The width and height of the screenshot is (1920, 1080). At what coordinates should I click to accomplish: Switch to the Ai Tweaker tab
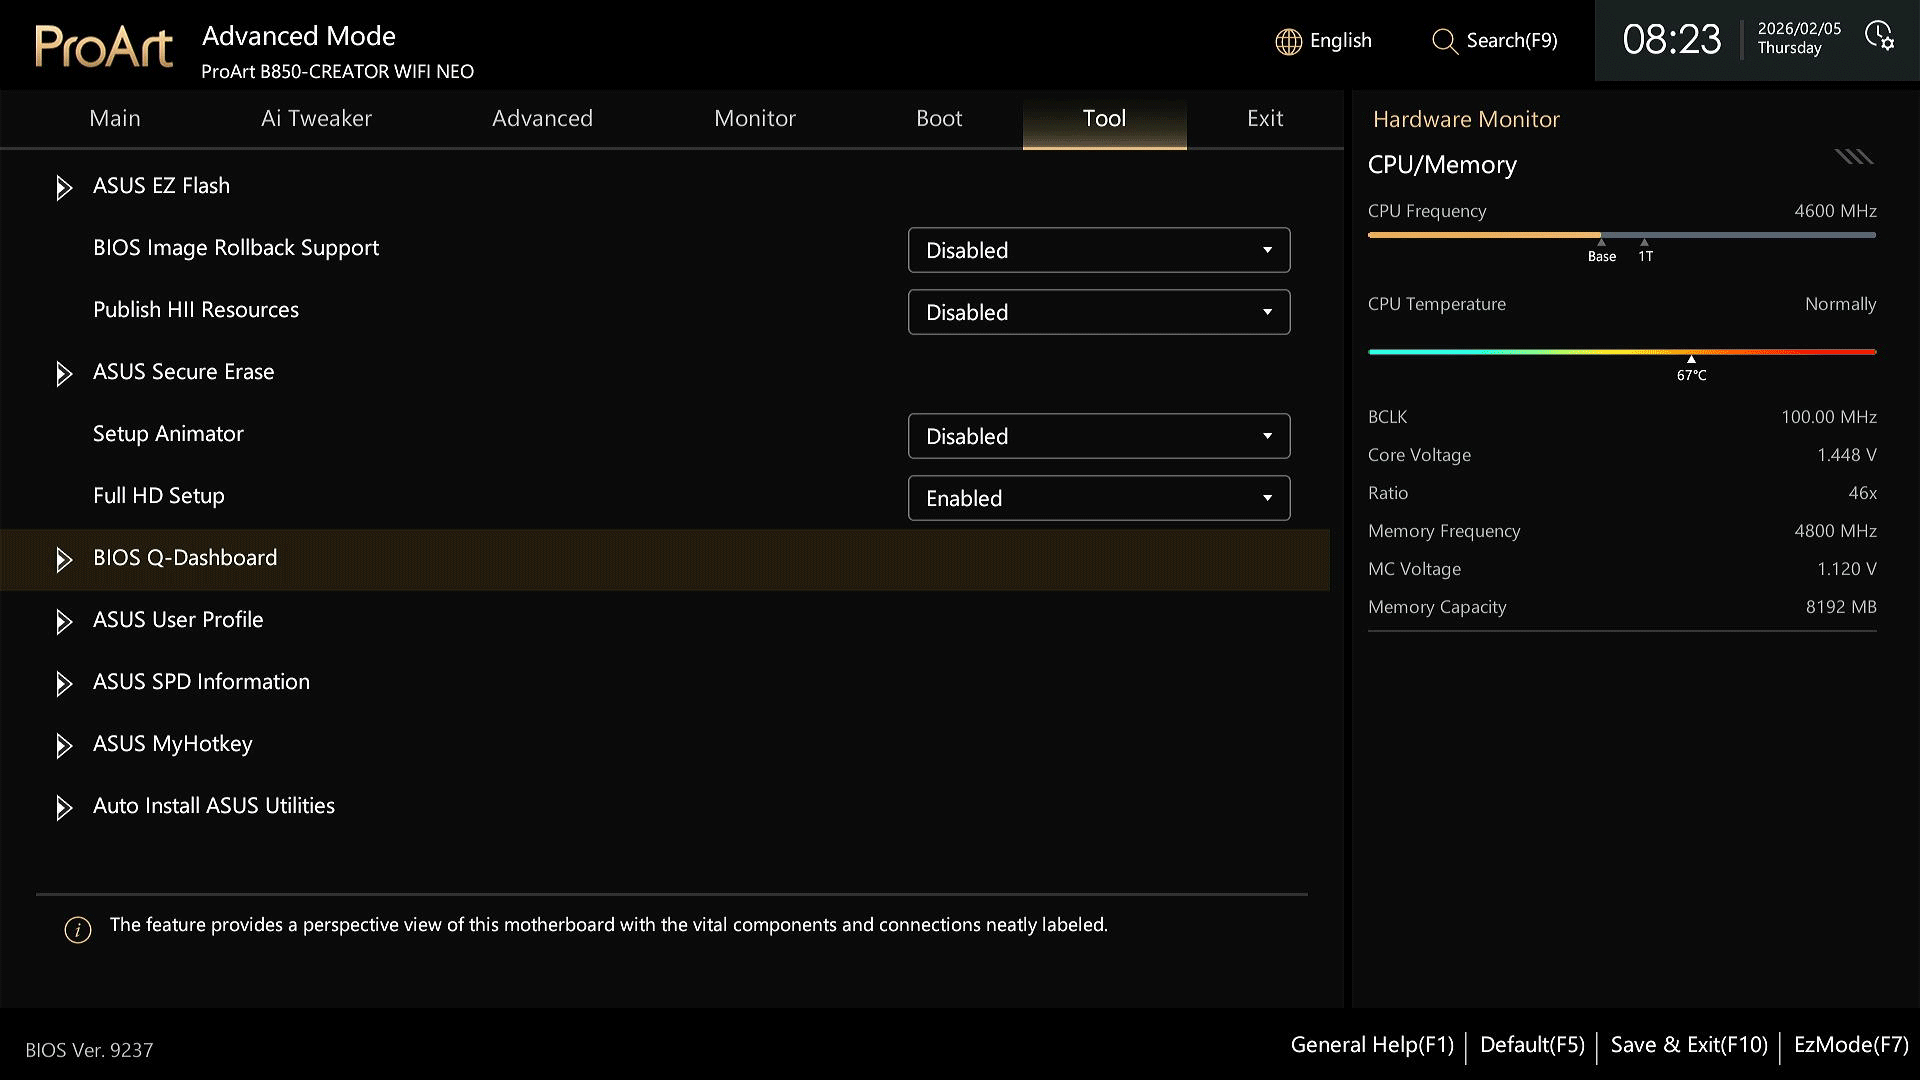coord(316,119)
